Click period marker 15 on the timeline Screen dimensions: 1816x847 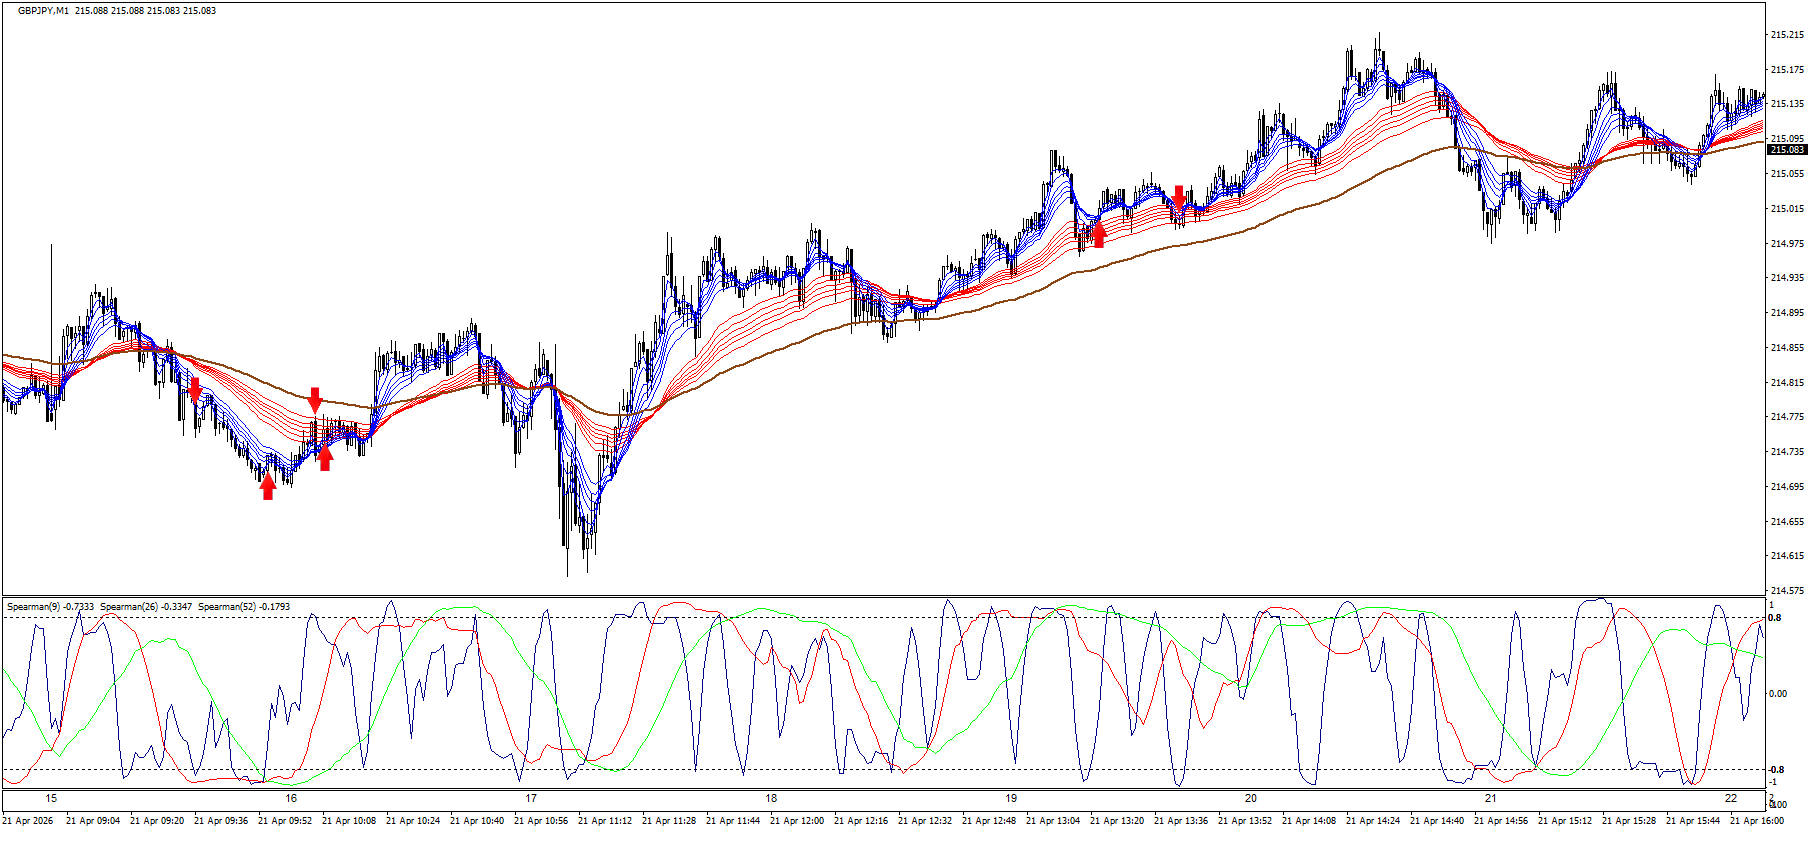[51, 798]
